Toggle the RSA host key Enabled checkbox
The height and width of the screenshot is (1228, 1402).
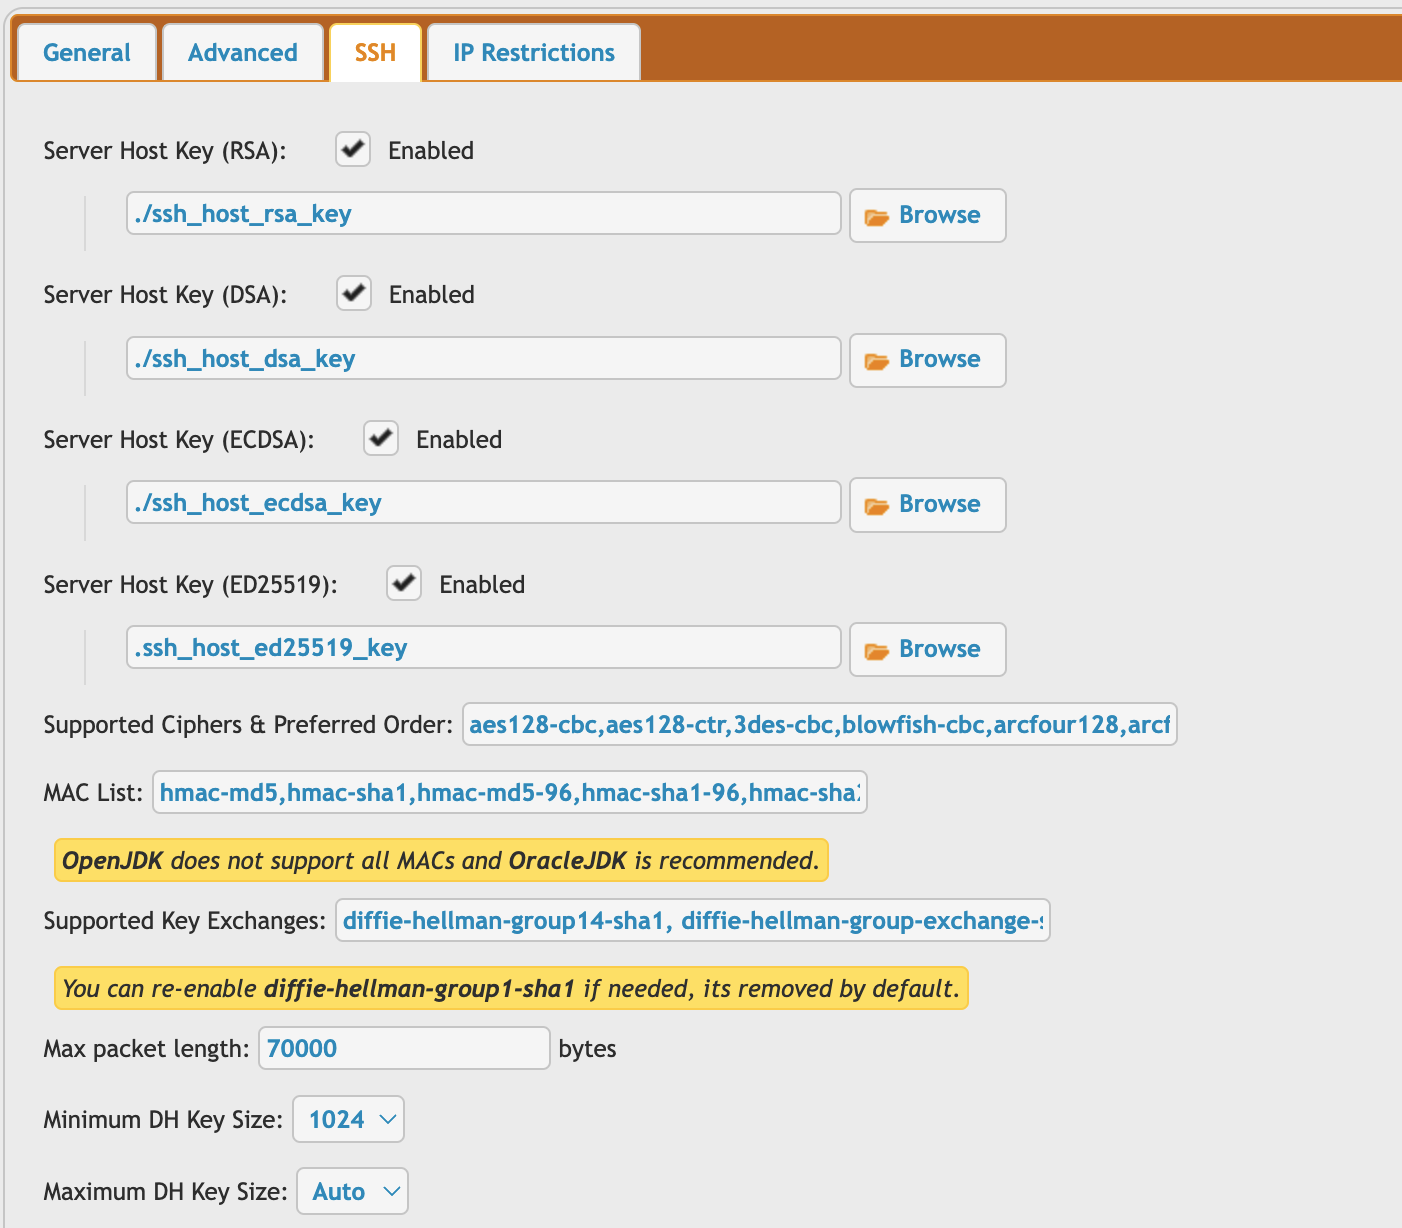353,149
